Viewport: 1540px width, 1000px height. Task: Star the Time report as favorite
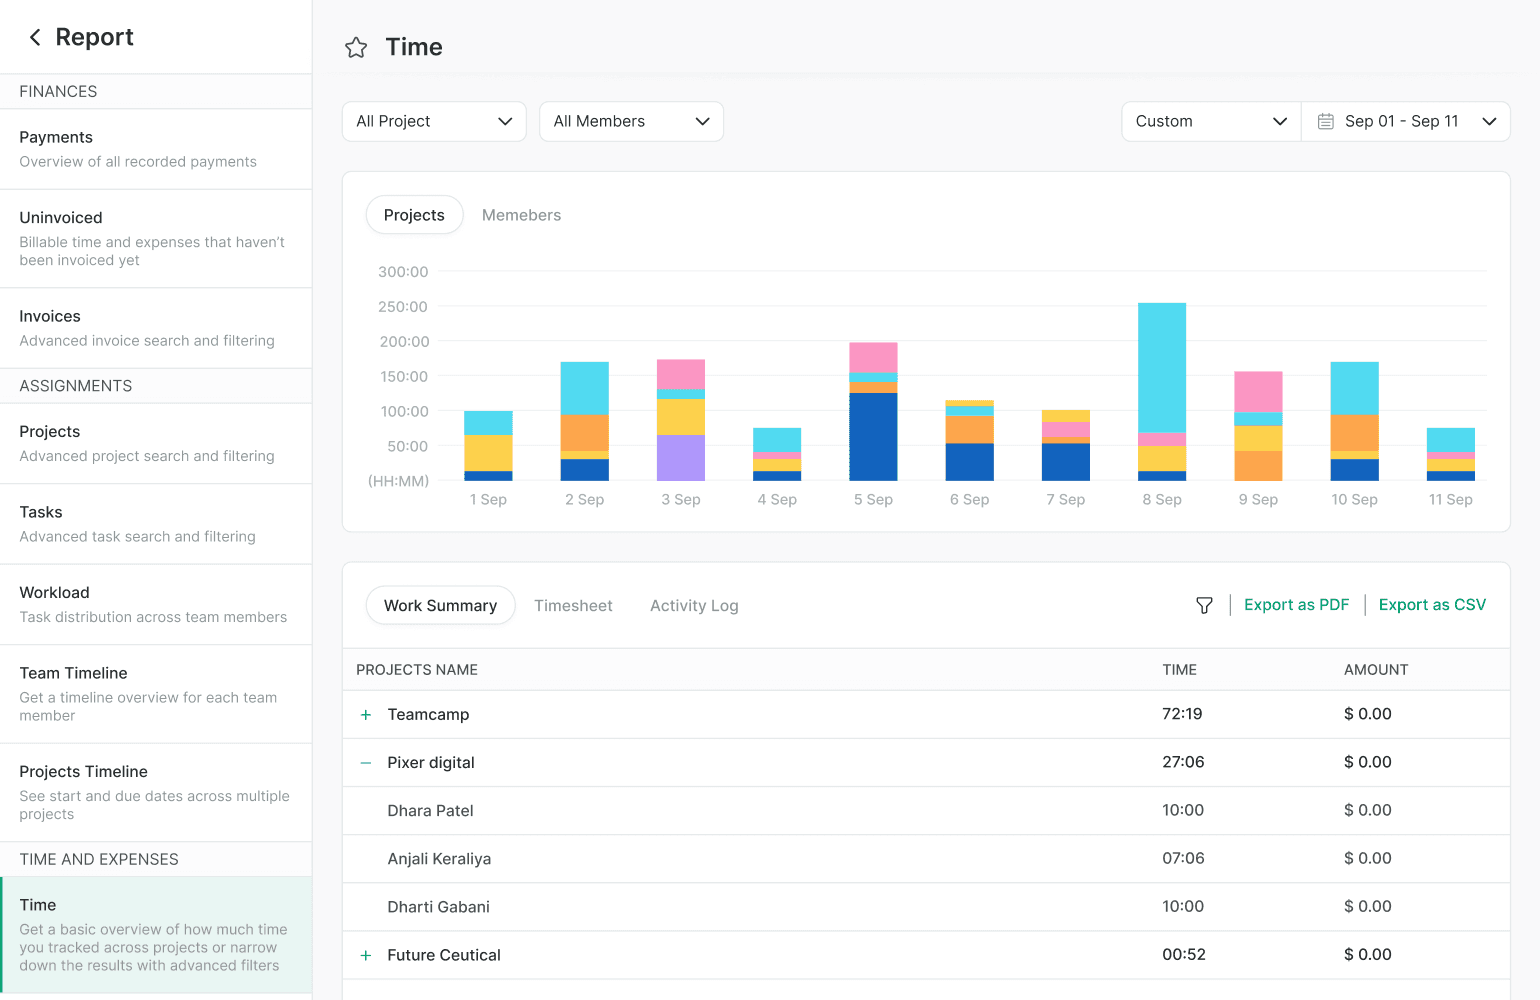click(x=356, y=47)
